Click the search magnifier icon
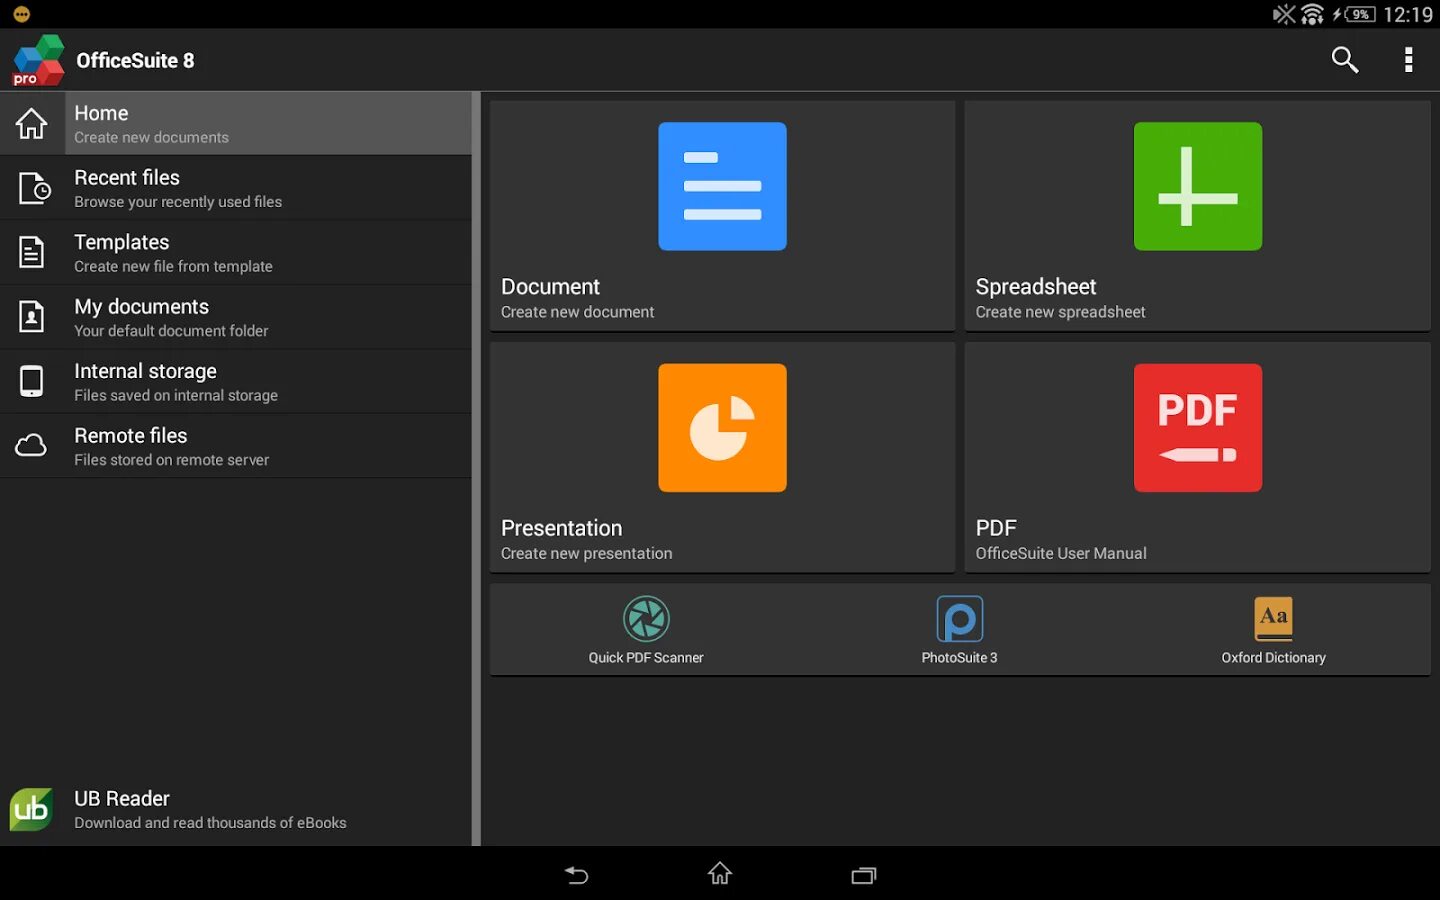Image resolution: width=1440 pixels, height=900 pixels. 1344,59
